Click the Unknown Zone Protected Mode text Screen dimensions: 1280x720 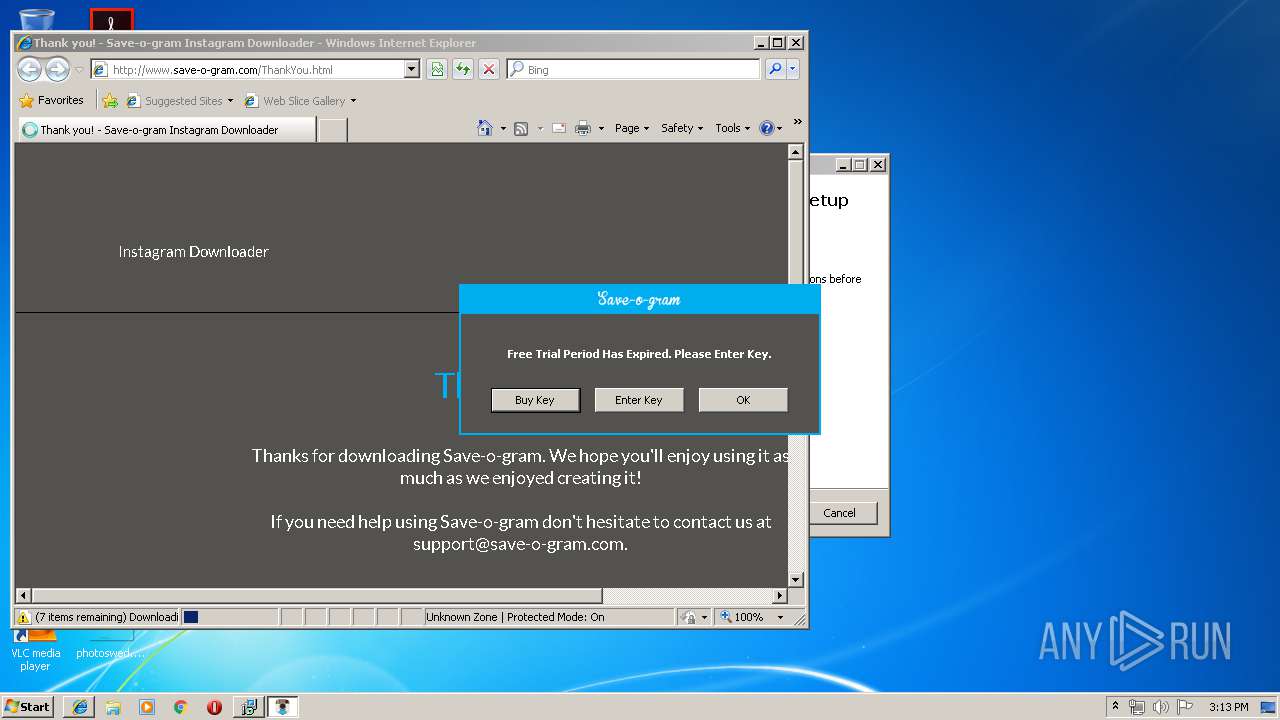point(515,617)
